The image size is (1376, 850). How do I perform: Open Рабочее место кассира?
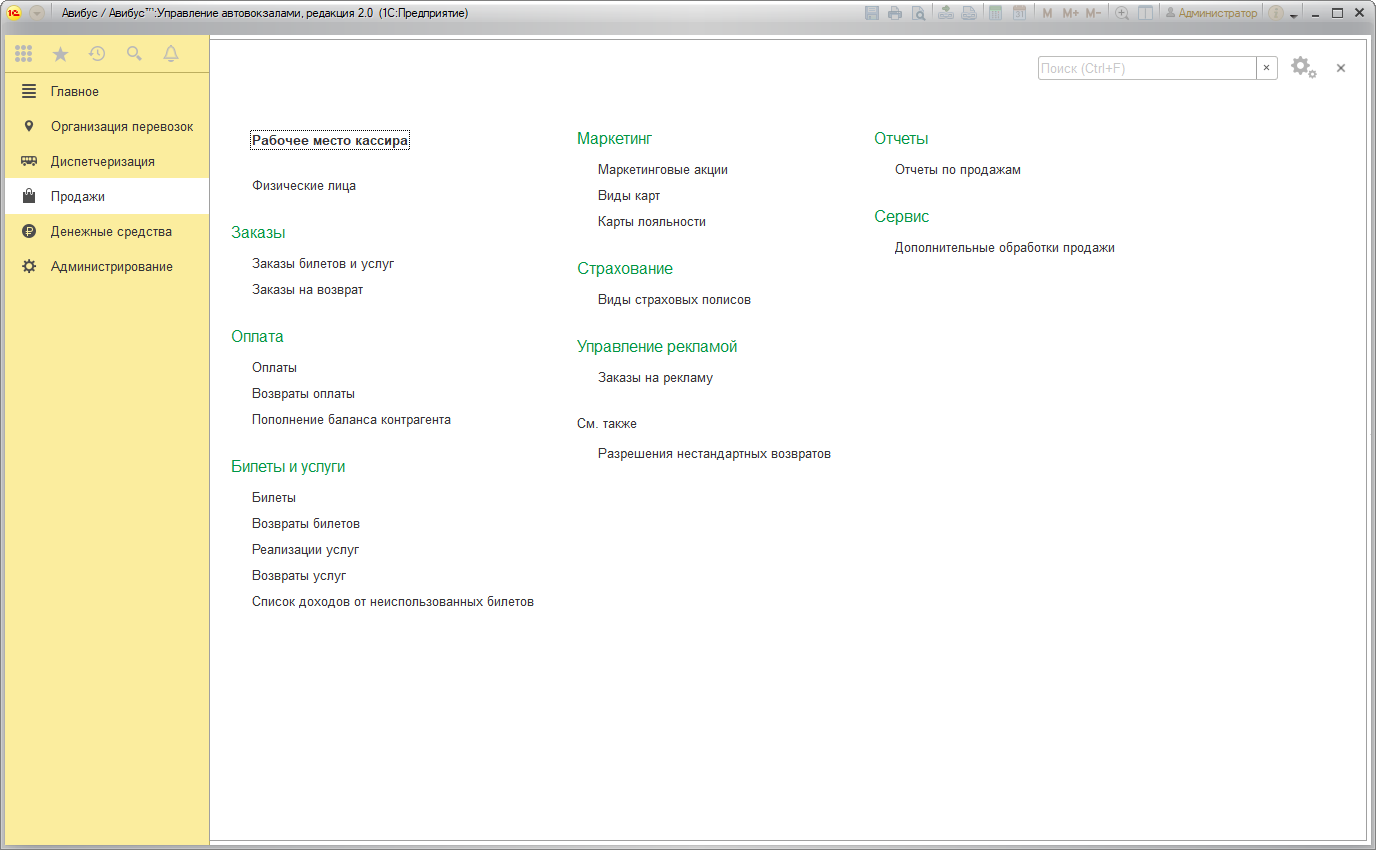pos(330,141)
